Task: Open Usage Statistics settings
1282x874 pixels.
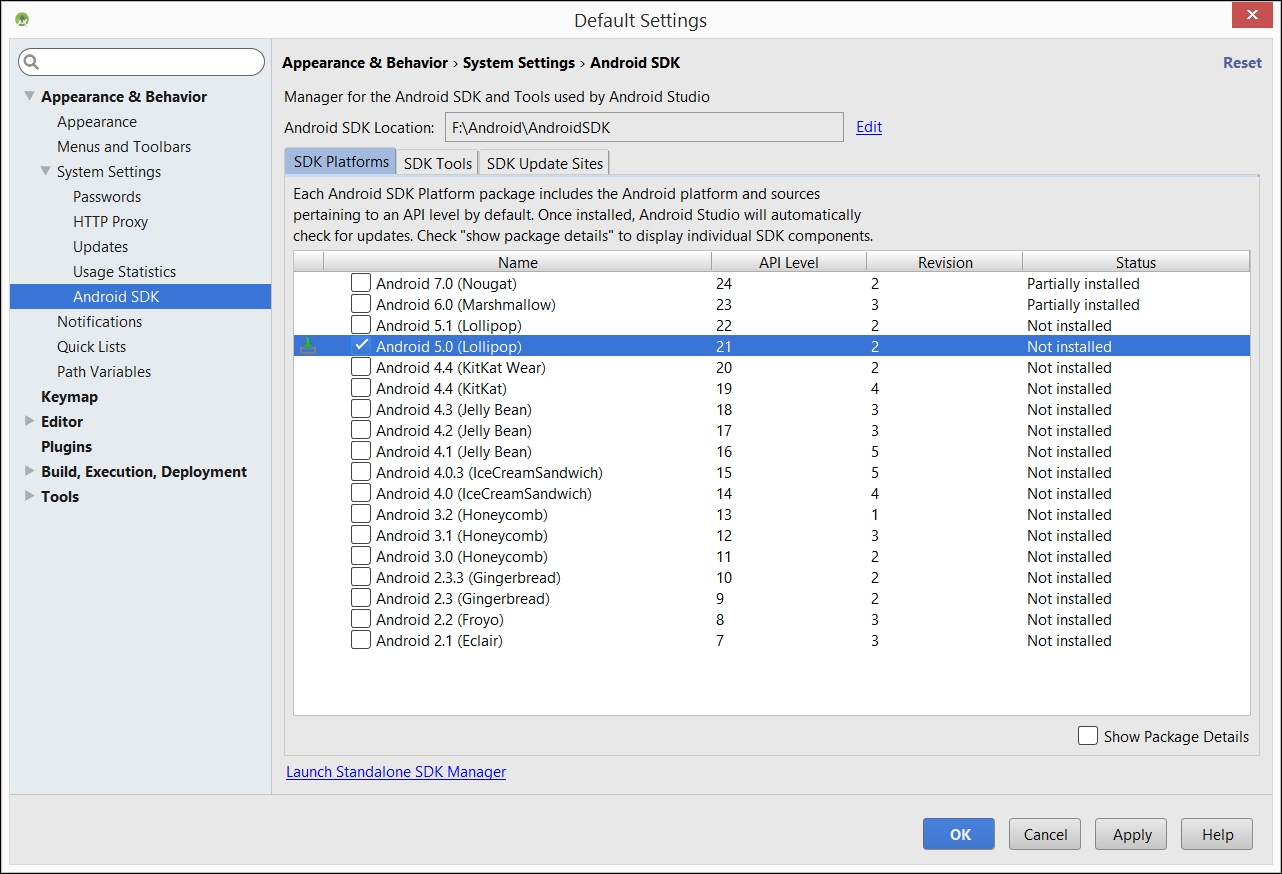Action: pos(124,271)
